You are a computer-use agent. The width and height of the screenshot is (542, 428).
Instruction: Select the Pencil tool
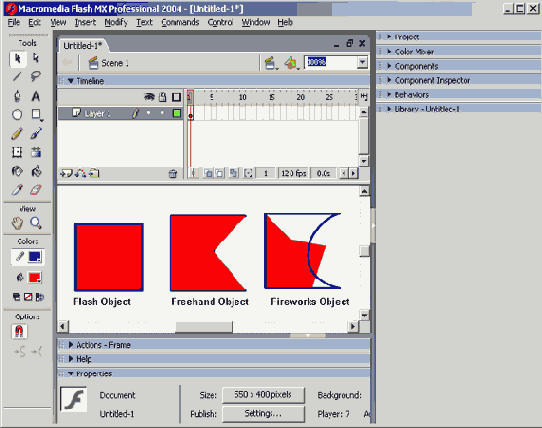coord(17,133)
